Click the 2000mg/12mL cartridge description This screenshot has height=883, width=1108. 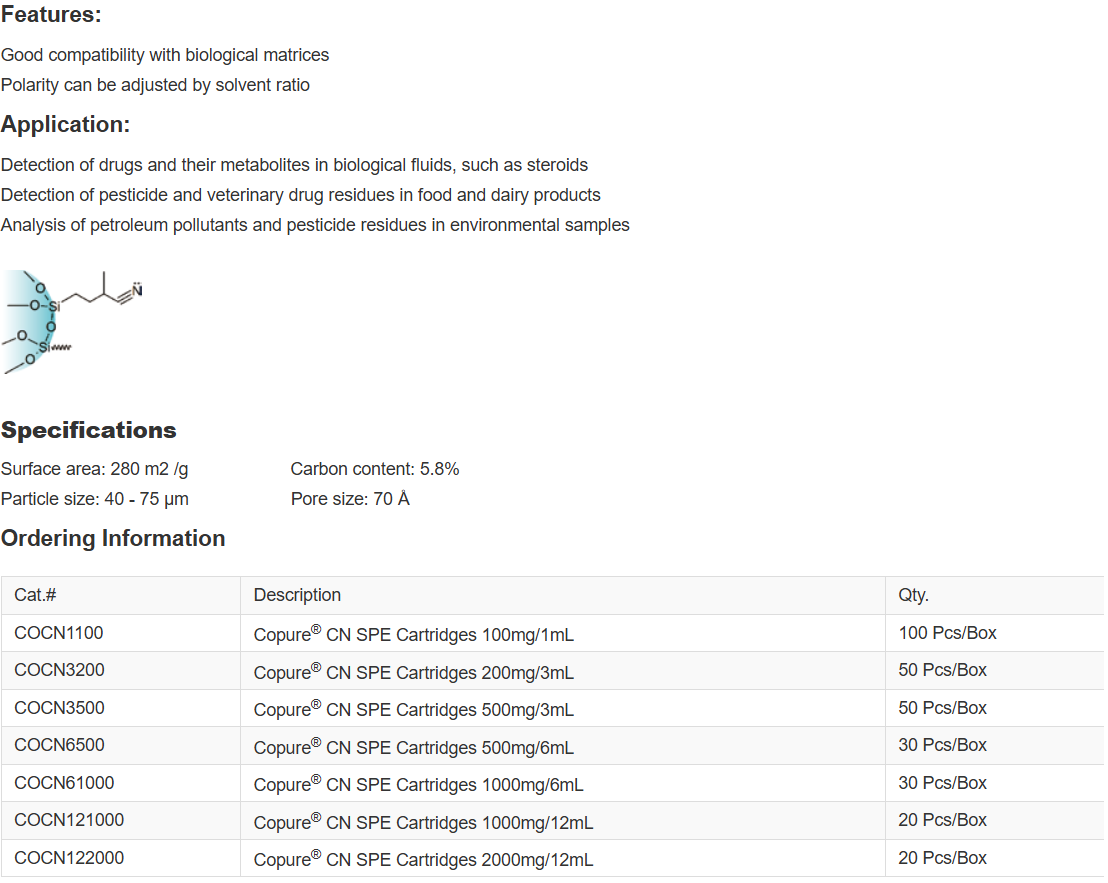click(x=423, y=859)
